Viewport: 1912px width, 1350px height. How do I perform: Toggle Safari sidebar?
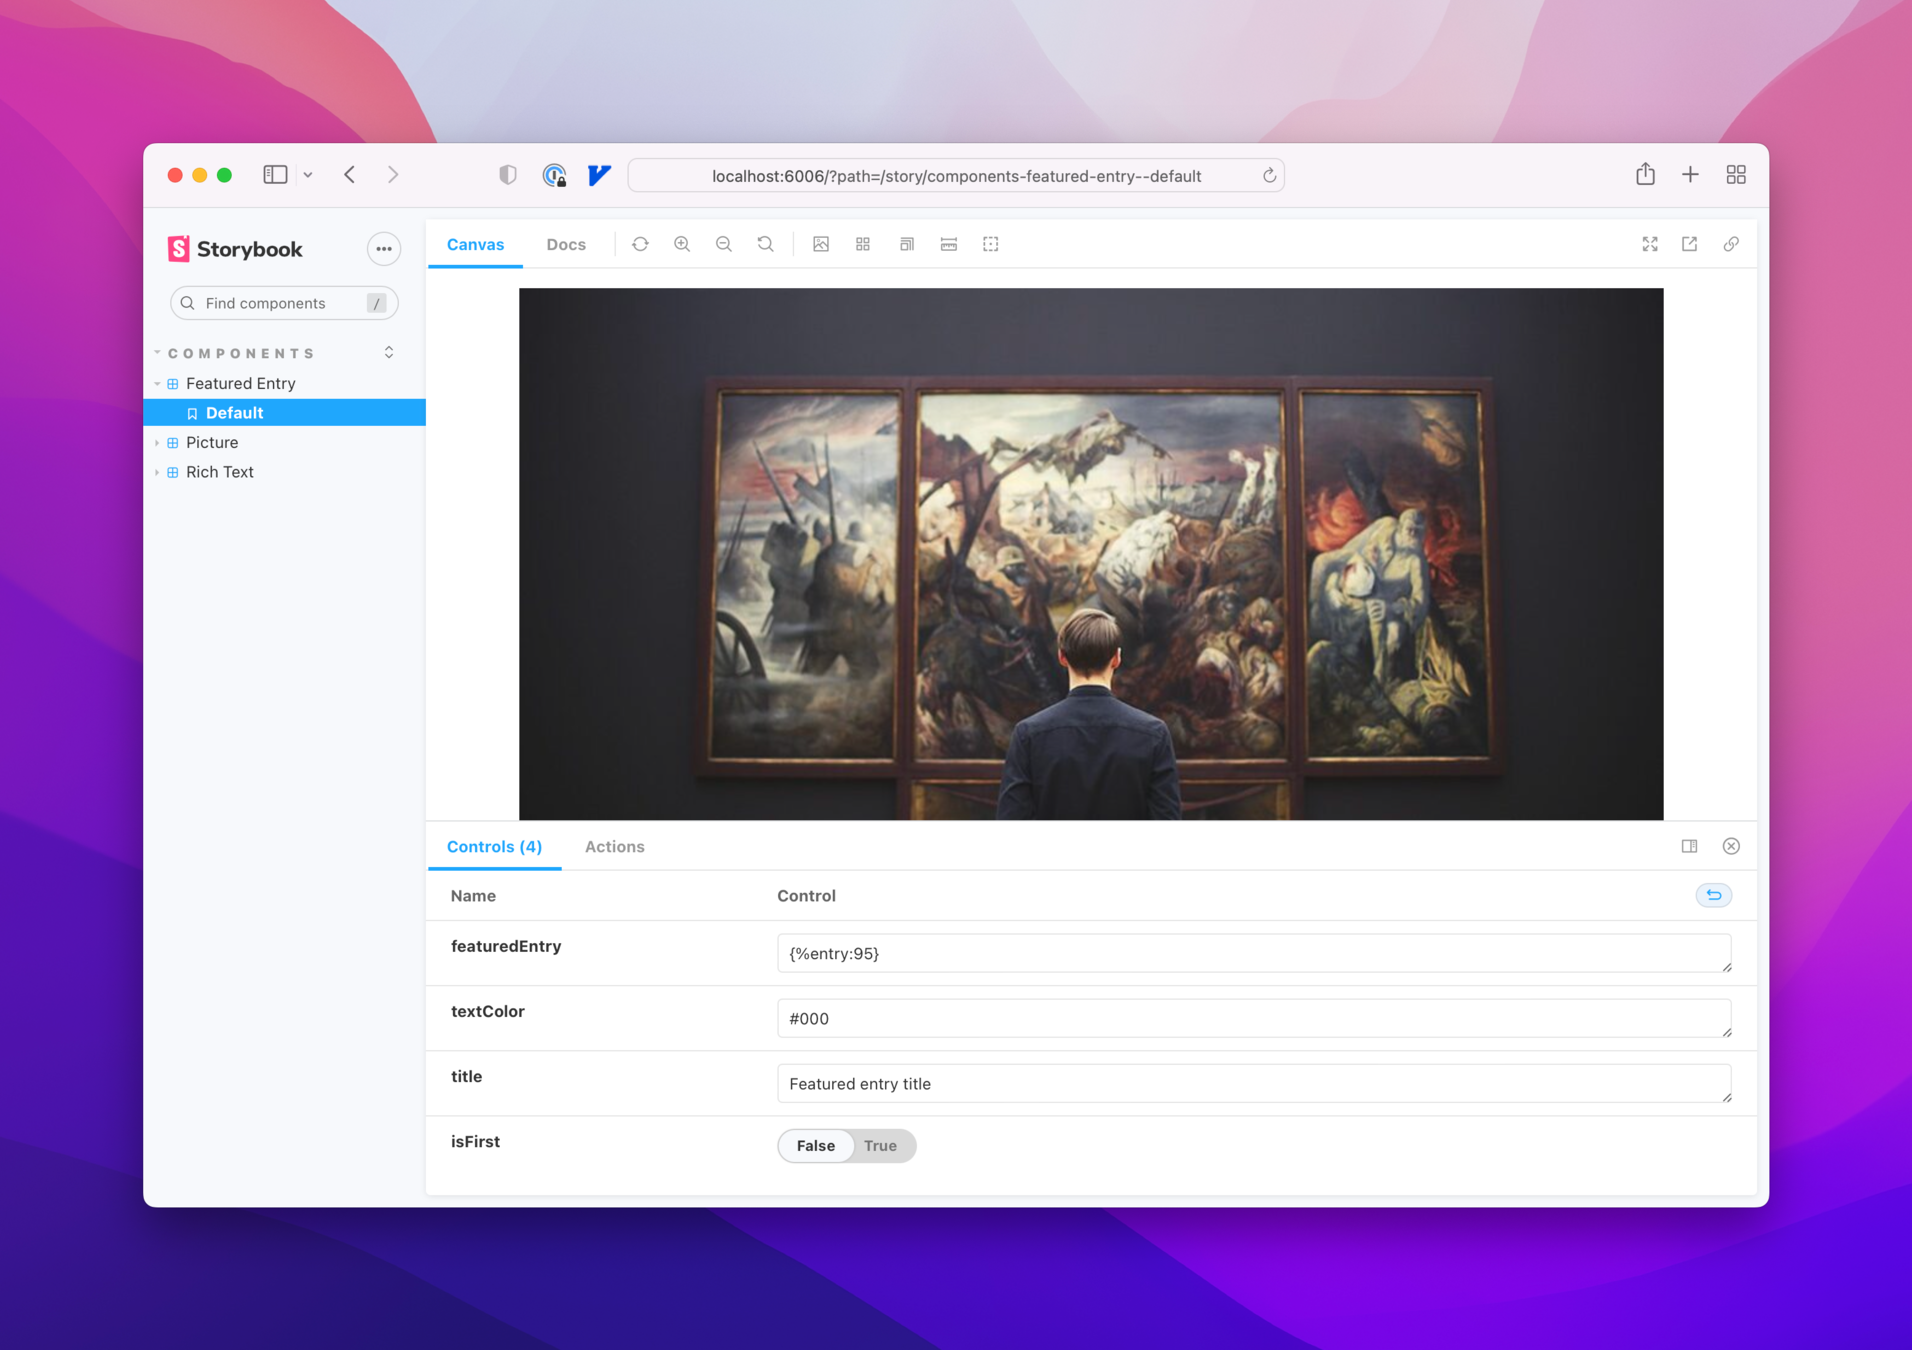click(275, 175)
